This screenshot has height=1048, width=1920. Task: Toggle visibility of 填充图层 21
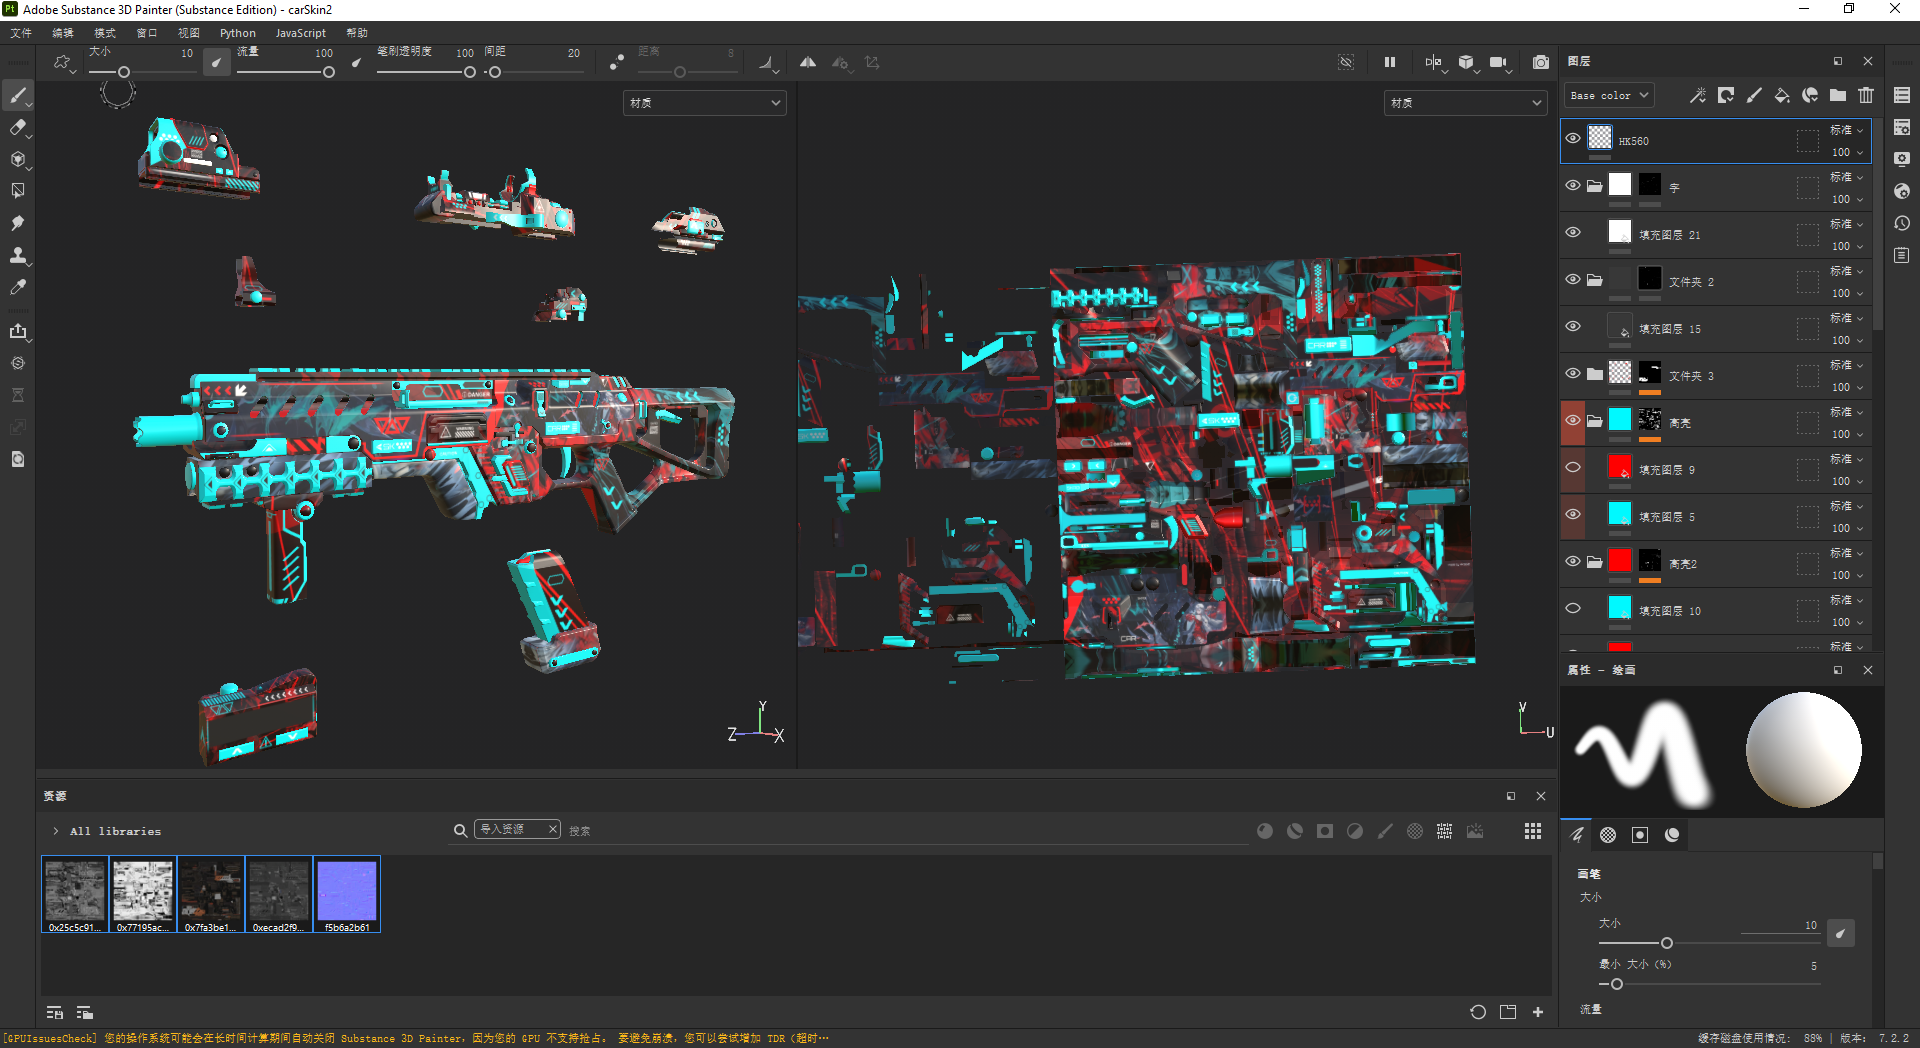point(1573,233)
